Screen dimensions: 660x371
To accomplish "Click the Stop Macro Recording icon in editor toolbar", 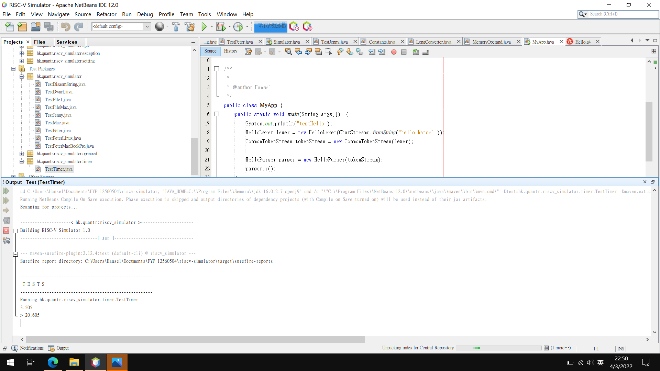I will 404,52.
